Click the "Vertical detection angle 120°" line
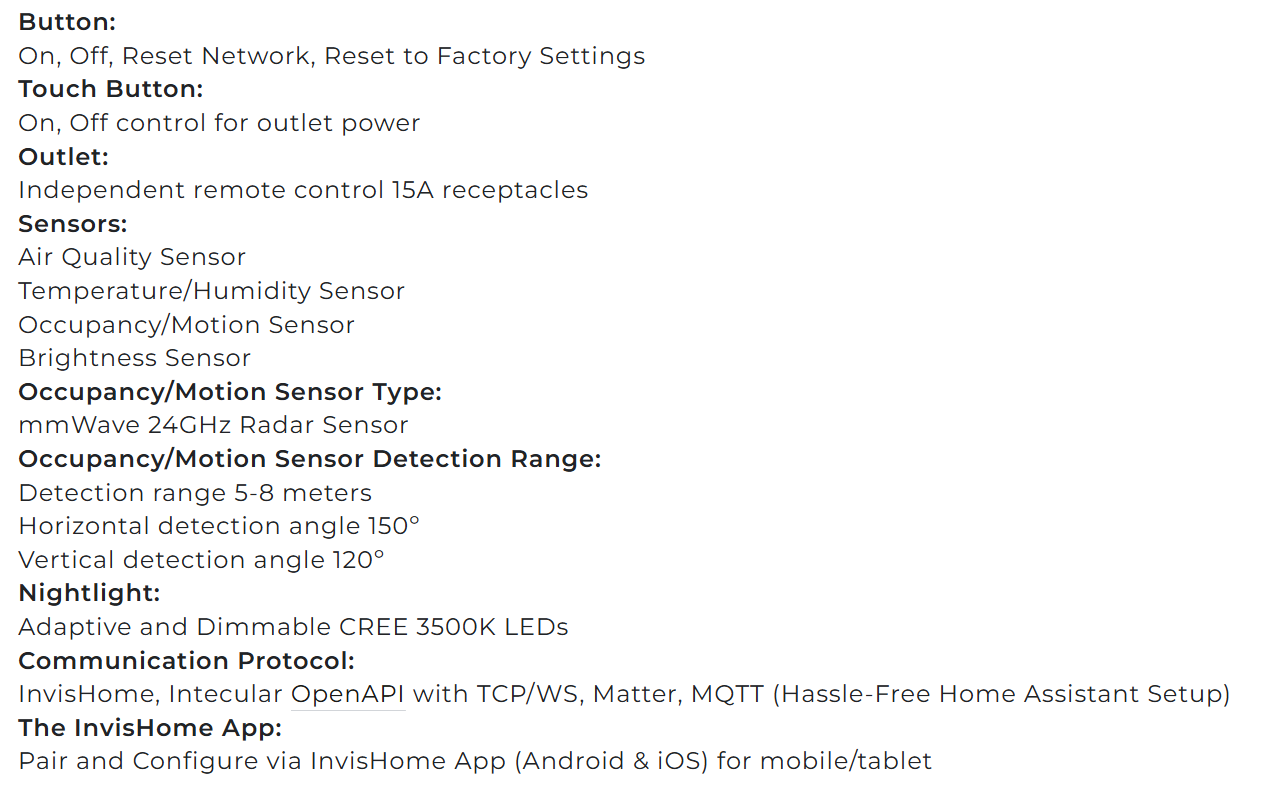The height and width of the screenshot is (803, 1267). pos(201,560)
